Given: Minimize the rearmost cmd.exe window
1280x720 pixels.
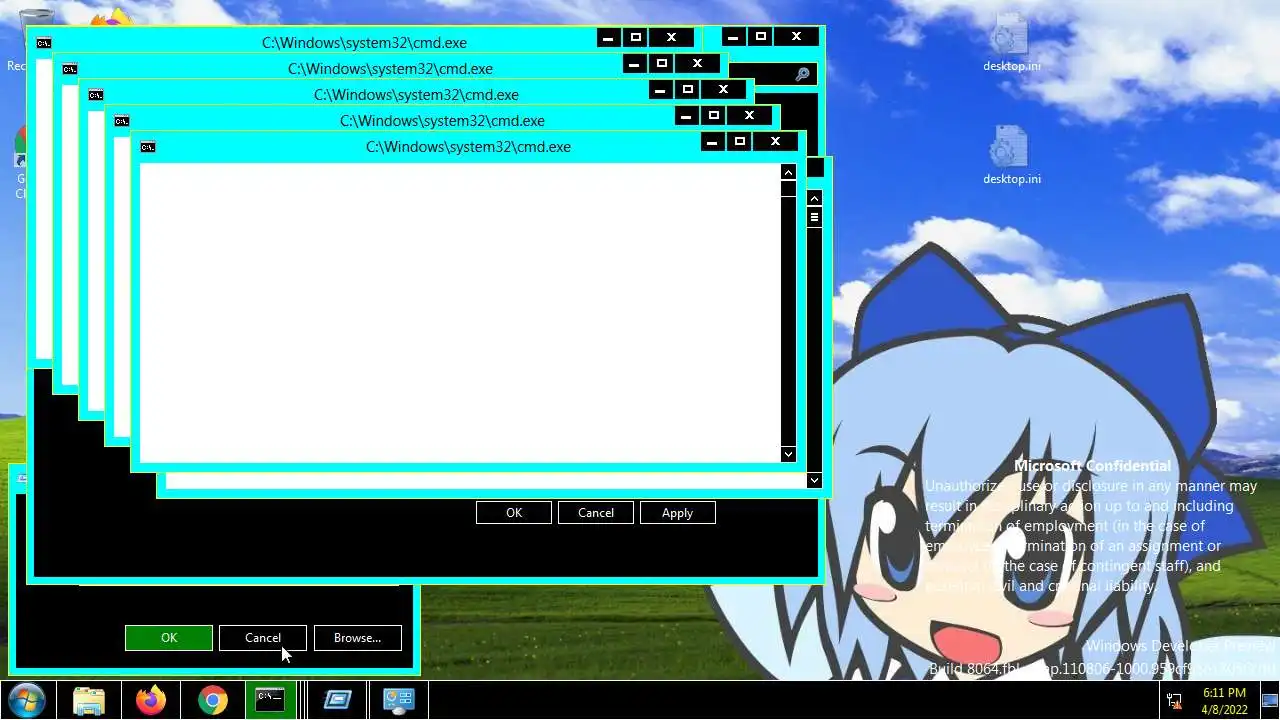Looking at the screenshot, I should click(x=608, y=38).
